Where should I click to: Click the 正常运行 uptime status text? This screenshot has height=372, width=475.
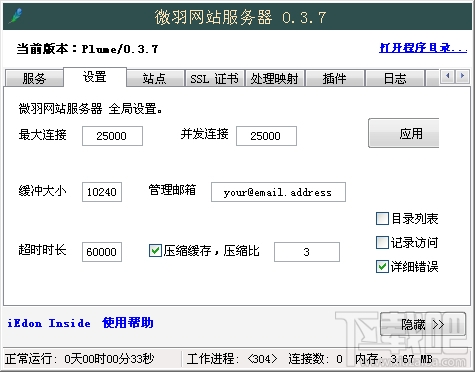(x=79, y=359)
